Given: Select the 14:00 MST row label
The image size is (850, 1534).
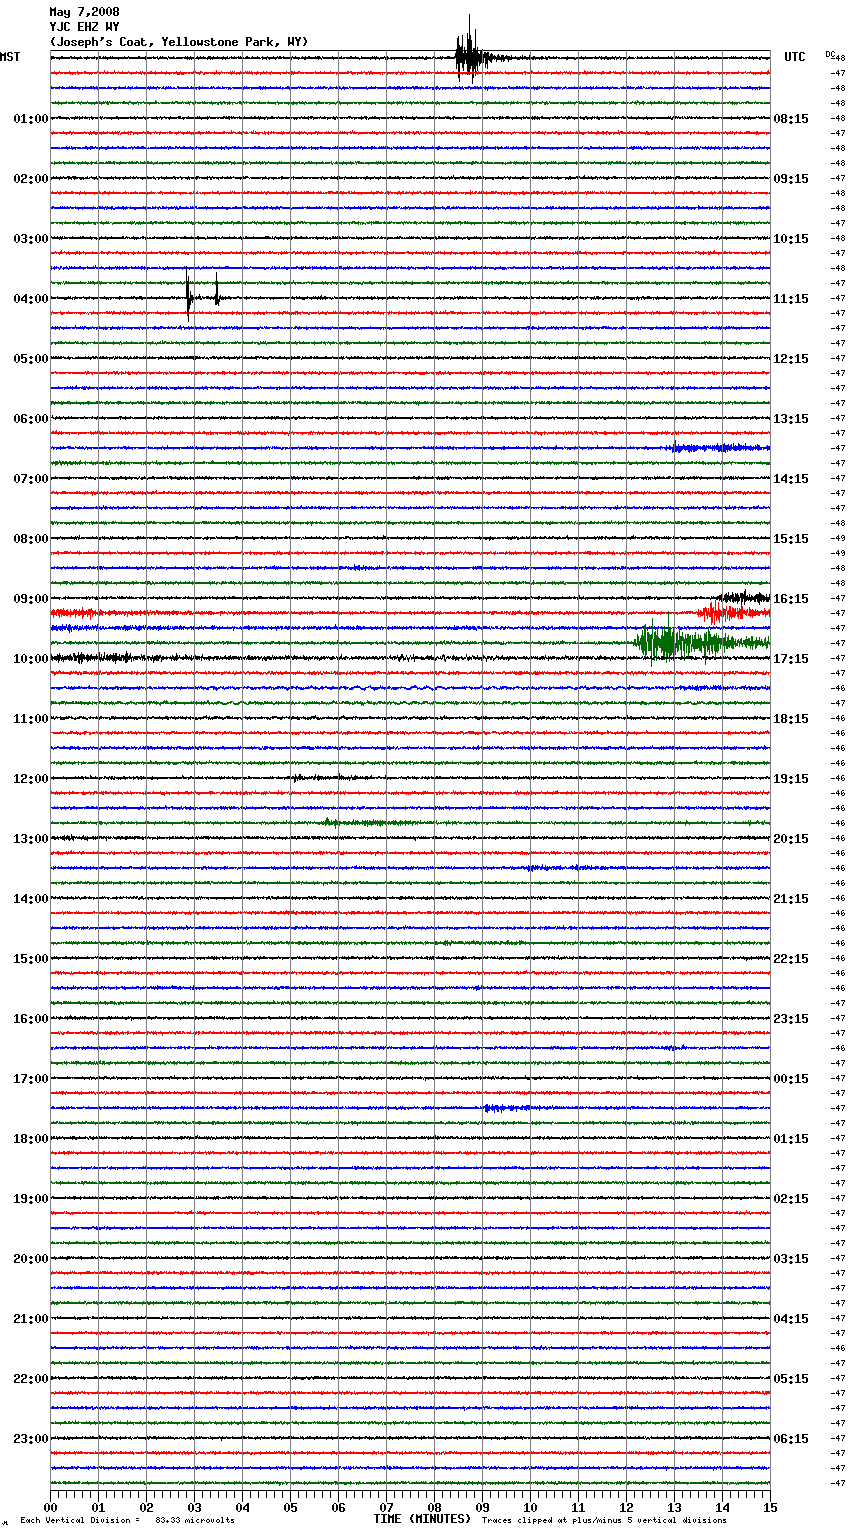Looking at the screenshot, I should click(30, 899).
